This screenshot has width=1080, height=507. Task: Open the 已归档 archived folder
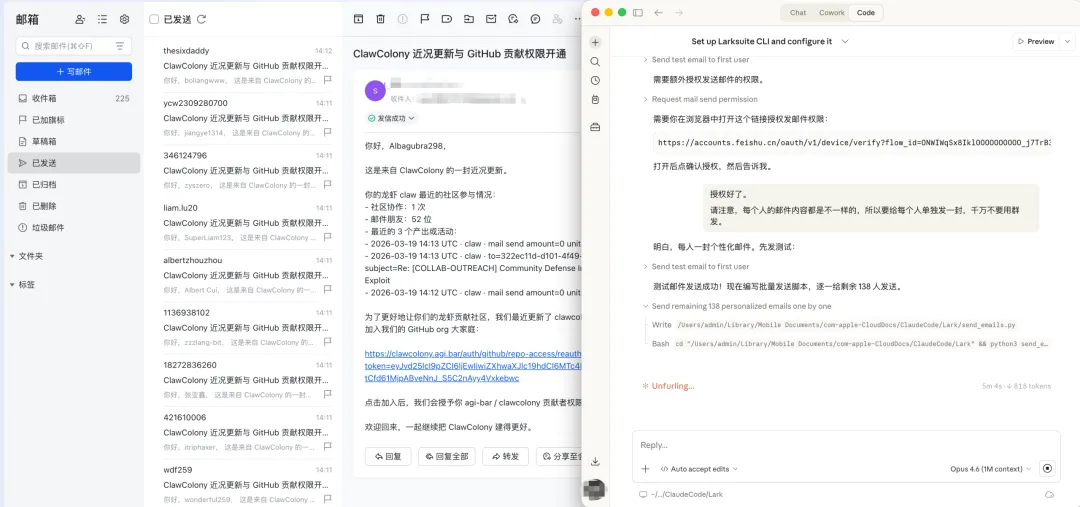74,185
